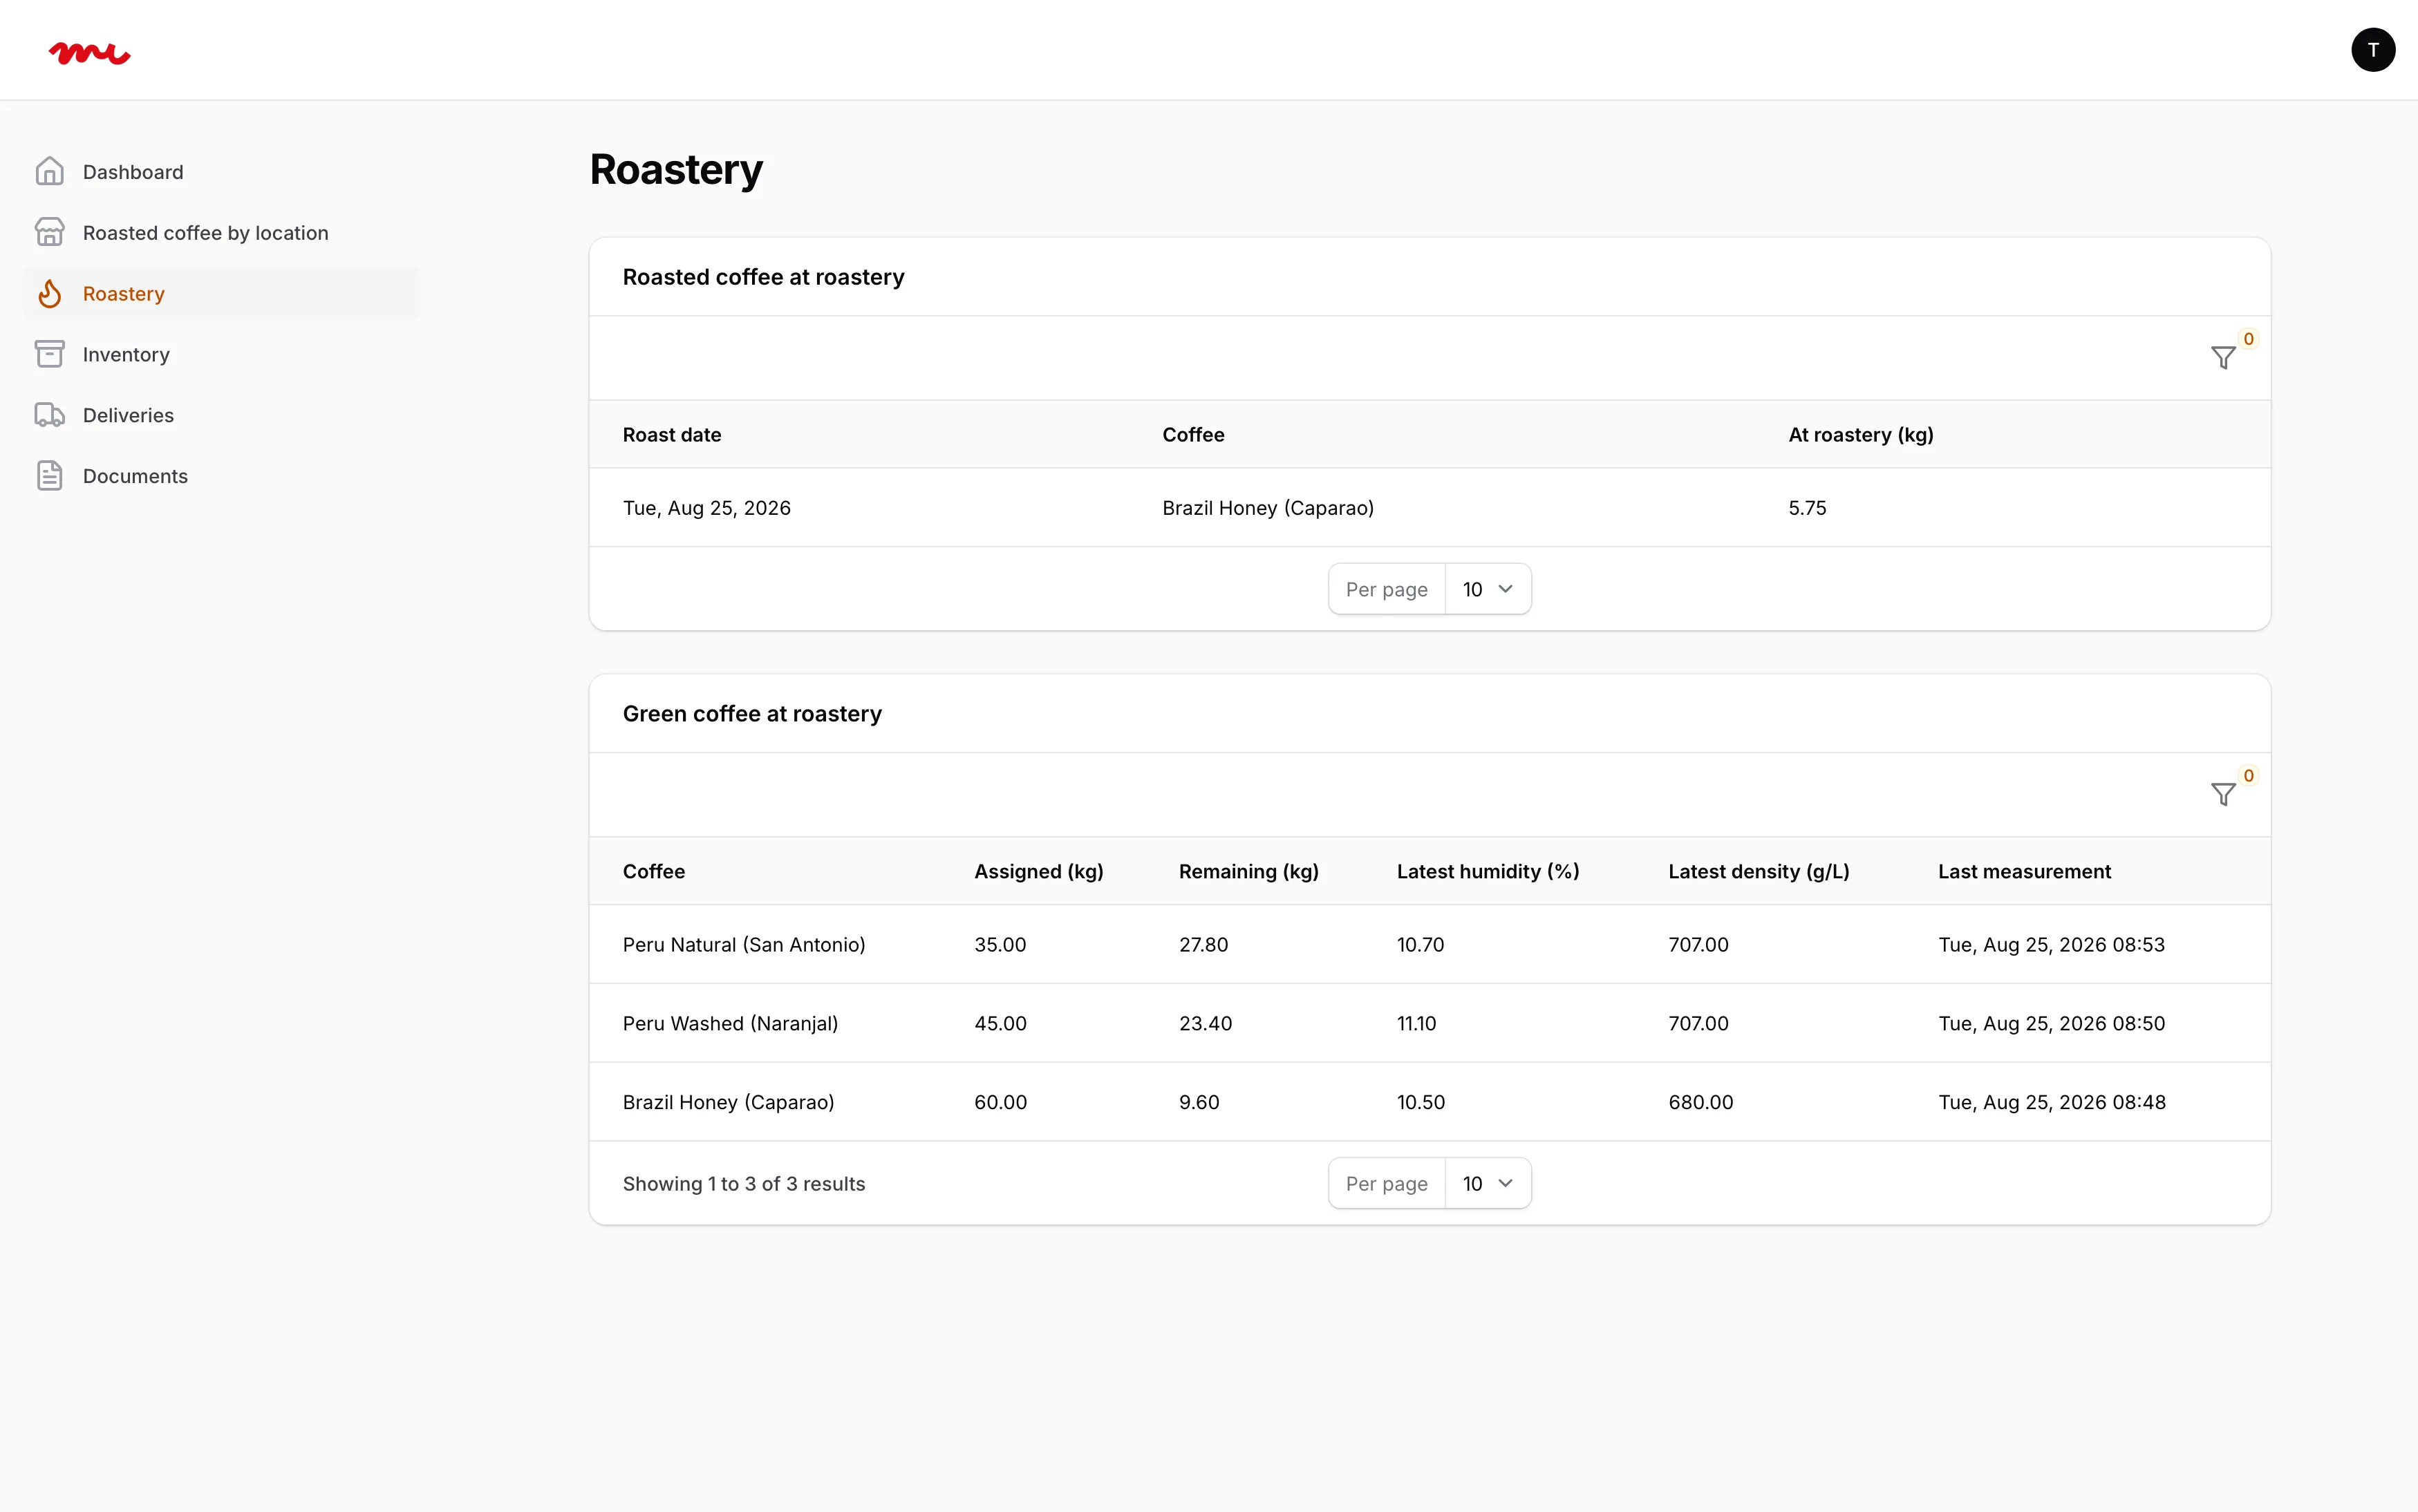Click the archive box icon for Inventory
The image size is (2418, 1512).
(x=50, y=354)
